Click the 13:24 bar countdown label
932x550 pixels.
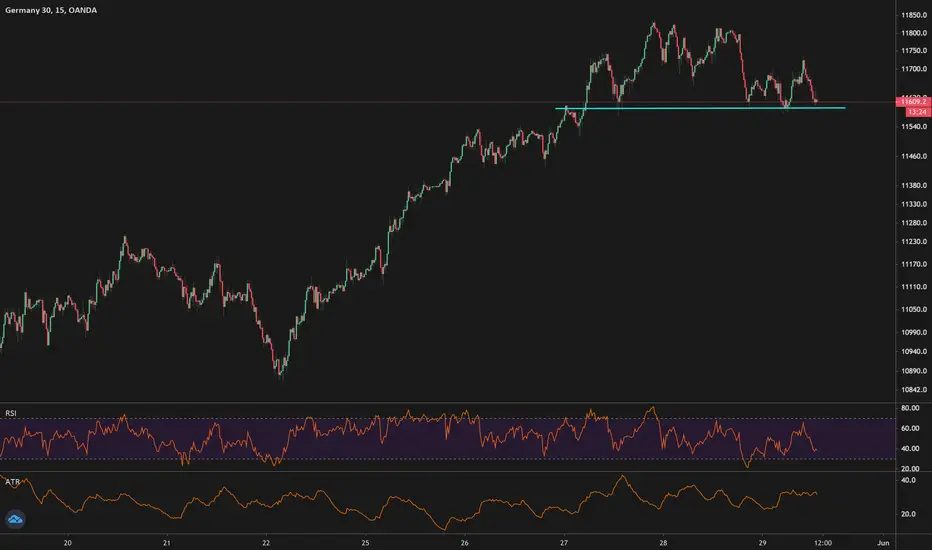click(917, 112)
